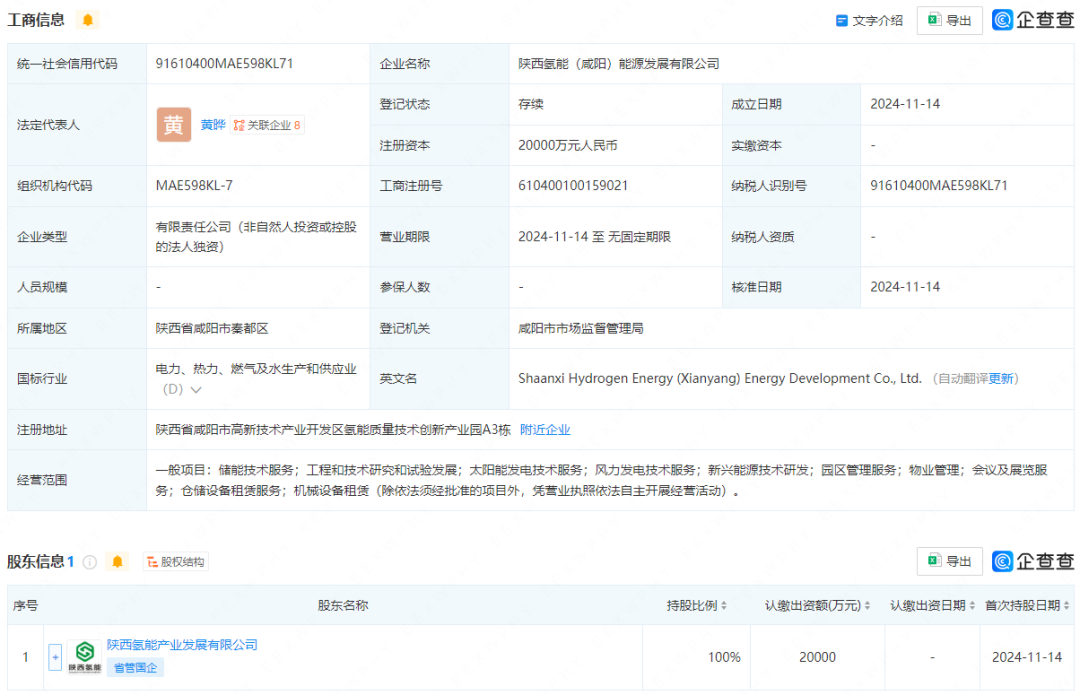The height and width of the screenshot is (695, 1080).
Task: Expand shareholder row plus toggle
Action: coord(55,657)
